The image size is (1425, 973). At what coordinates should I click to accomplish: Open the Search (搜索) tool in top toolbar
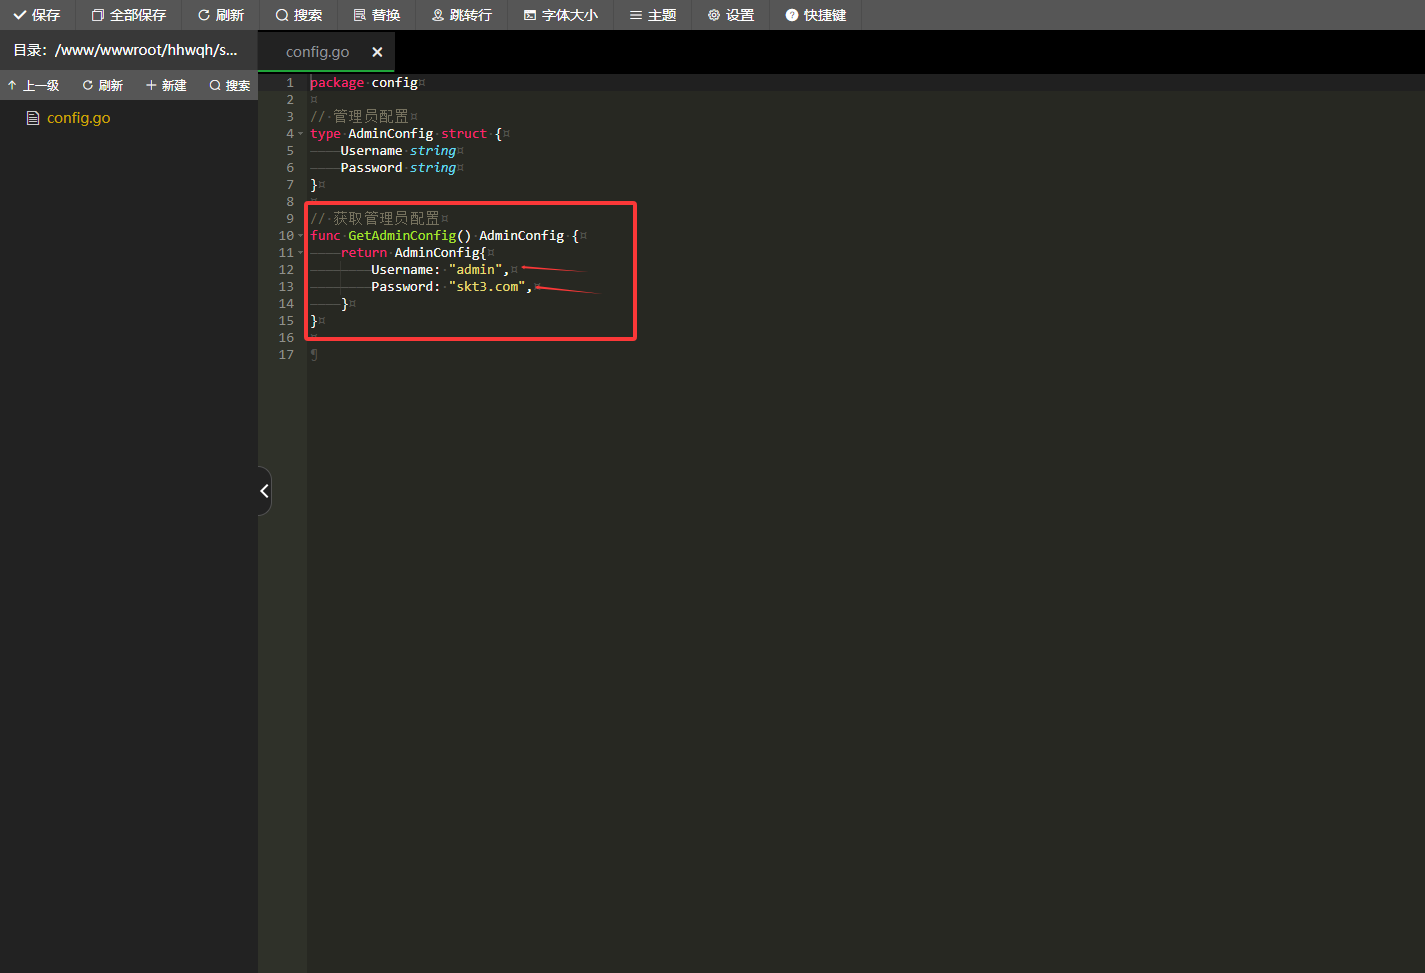pos(299,15)
